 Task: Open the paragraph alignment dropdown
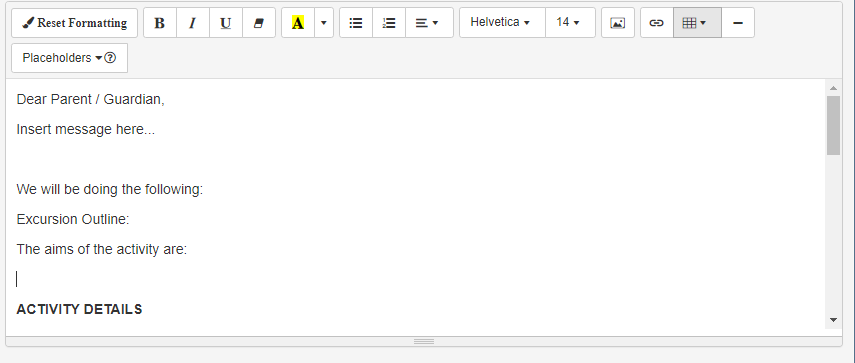tap(429, 23)
